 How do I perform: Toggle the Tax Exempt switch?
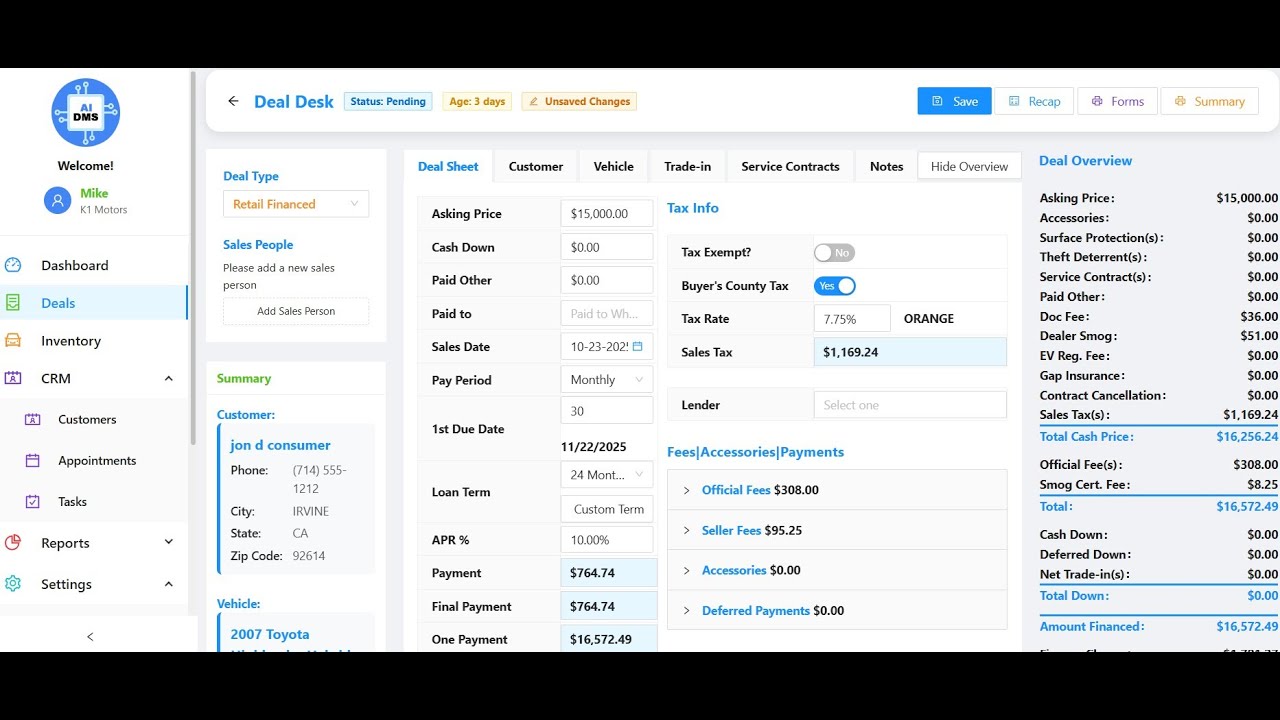pos(834,253)
